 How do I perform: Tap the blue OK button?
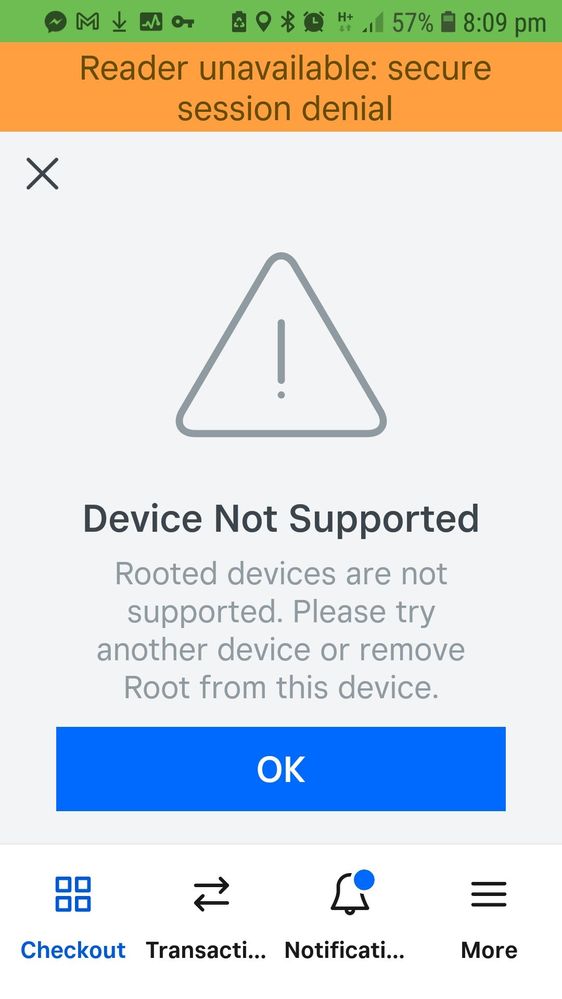(281, 769)
